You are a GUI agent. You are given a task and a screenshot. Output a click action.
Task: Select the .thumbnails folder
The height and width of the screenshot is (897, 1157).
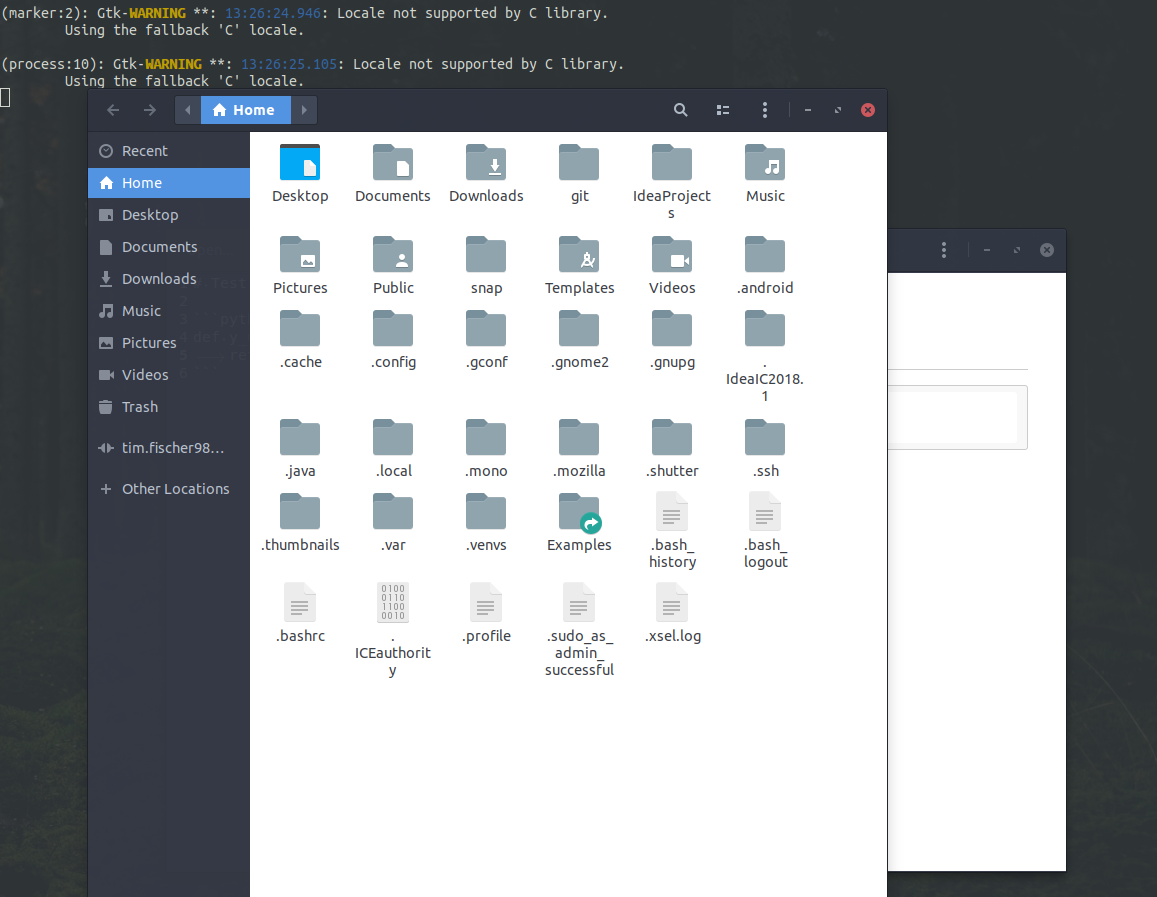(300, 512)
